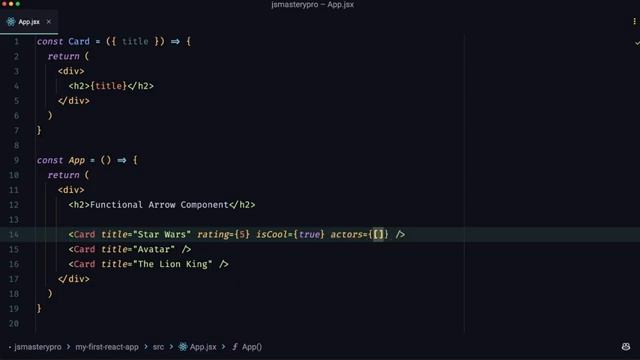Viewport: 640px width, 360px height.
Task: Click the yellow macOS minimize button
Action: 11,4
